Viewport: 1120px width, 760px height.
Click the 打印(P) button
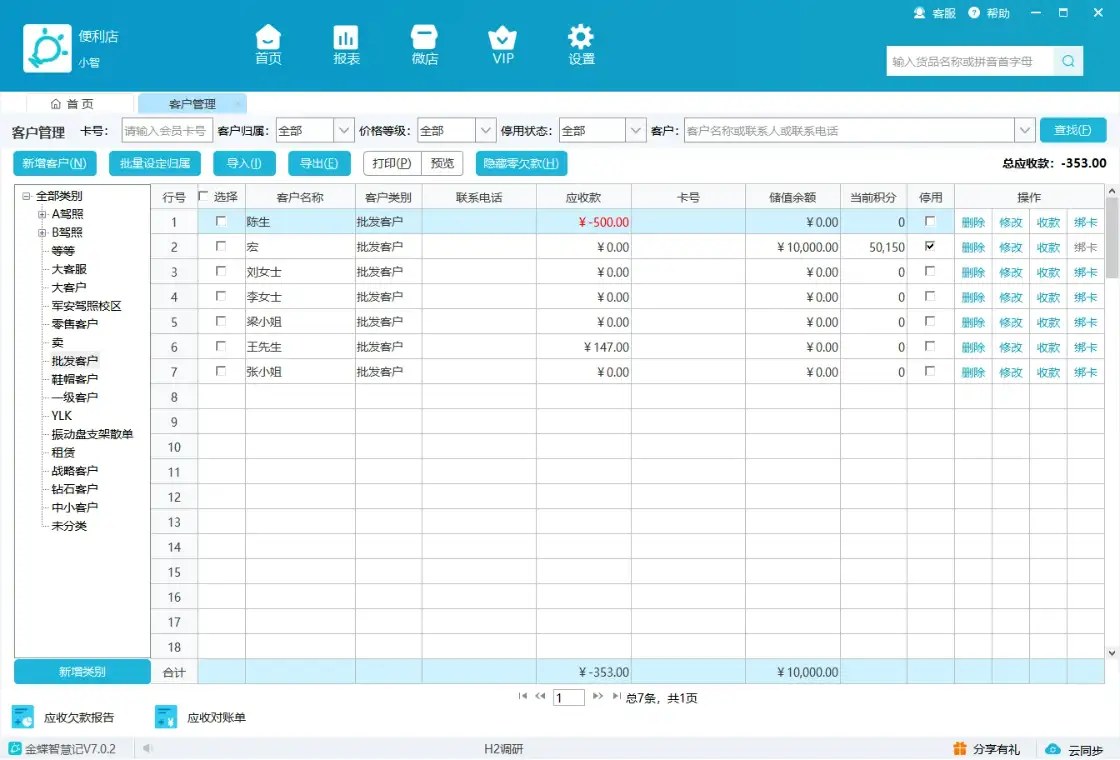coord(392,163)
